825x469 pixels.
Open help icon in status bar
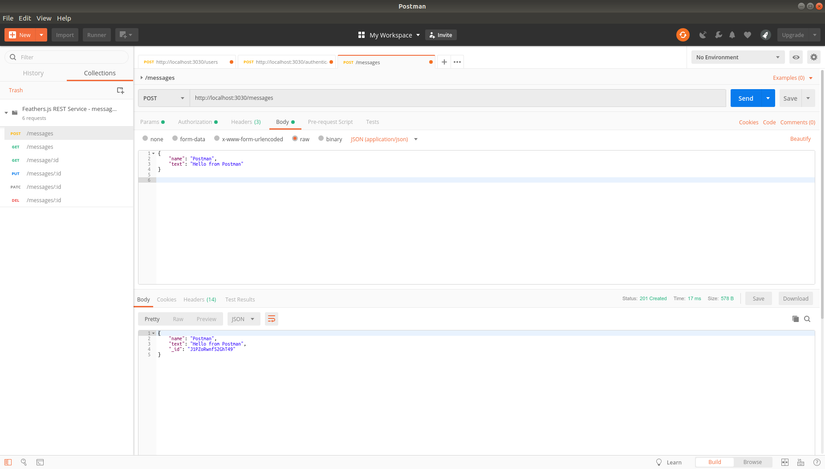click(817, 462)
